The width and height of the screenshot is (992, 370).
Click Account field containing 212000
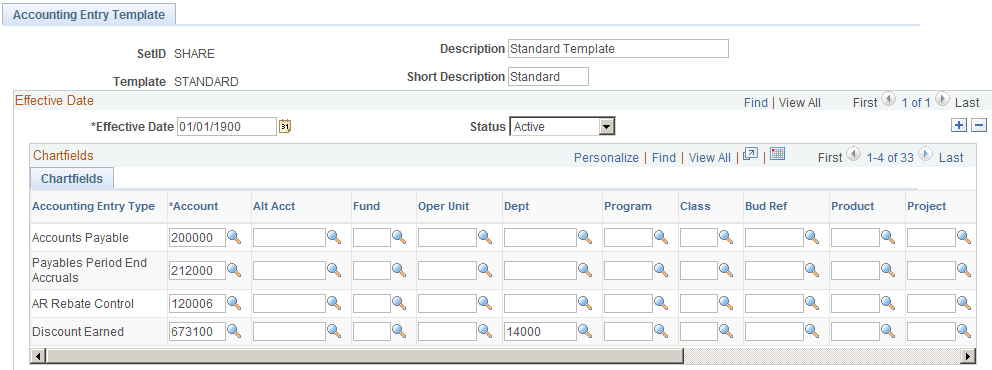coord(197,271)
